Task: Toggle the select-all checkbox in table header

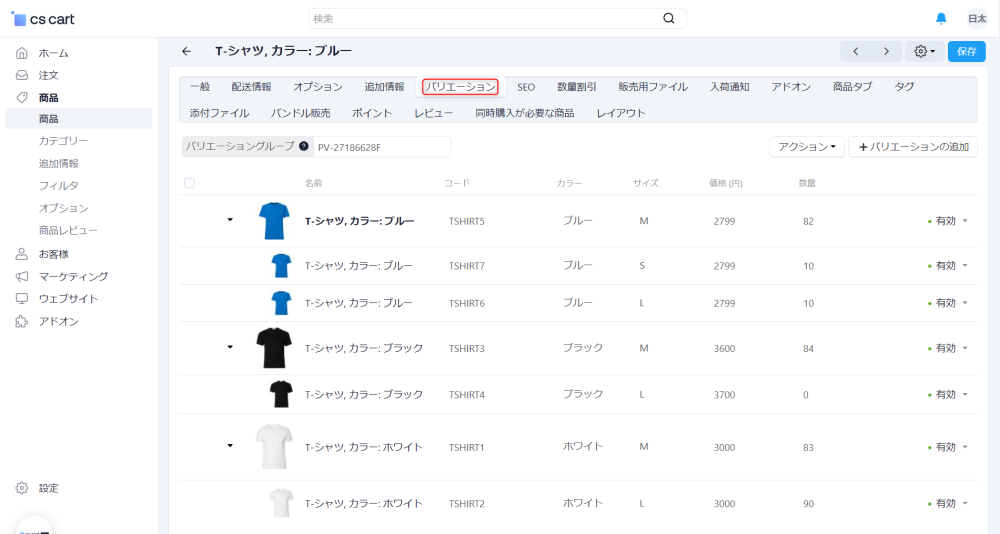Action: click(x=189, y=183)
